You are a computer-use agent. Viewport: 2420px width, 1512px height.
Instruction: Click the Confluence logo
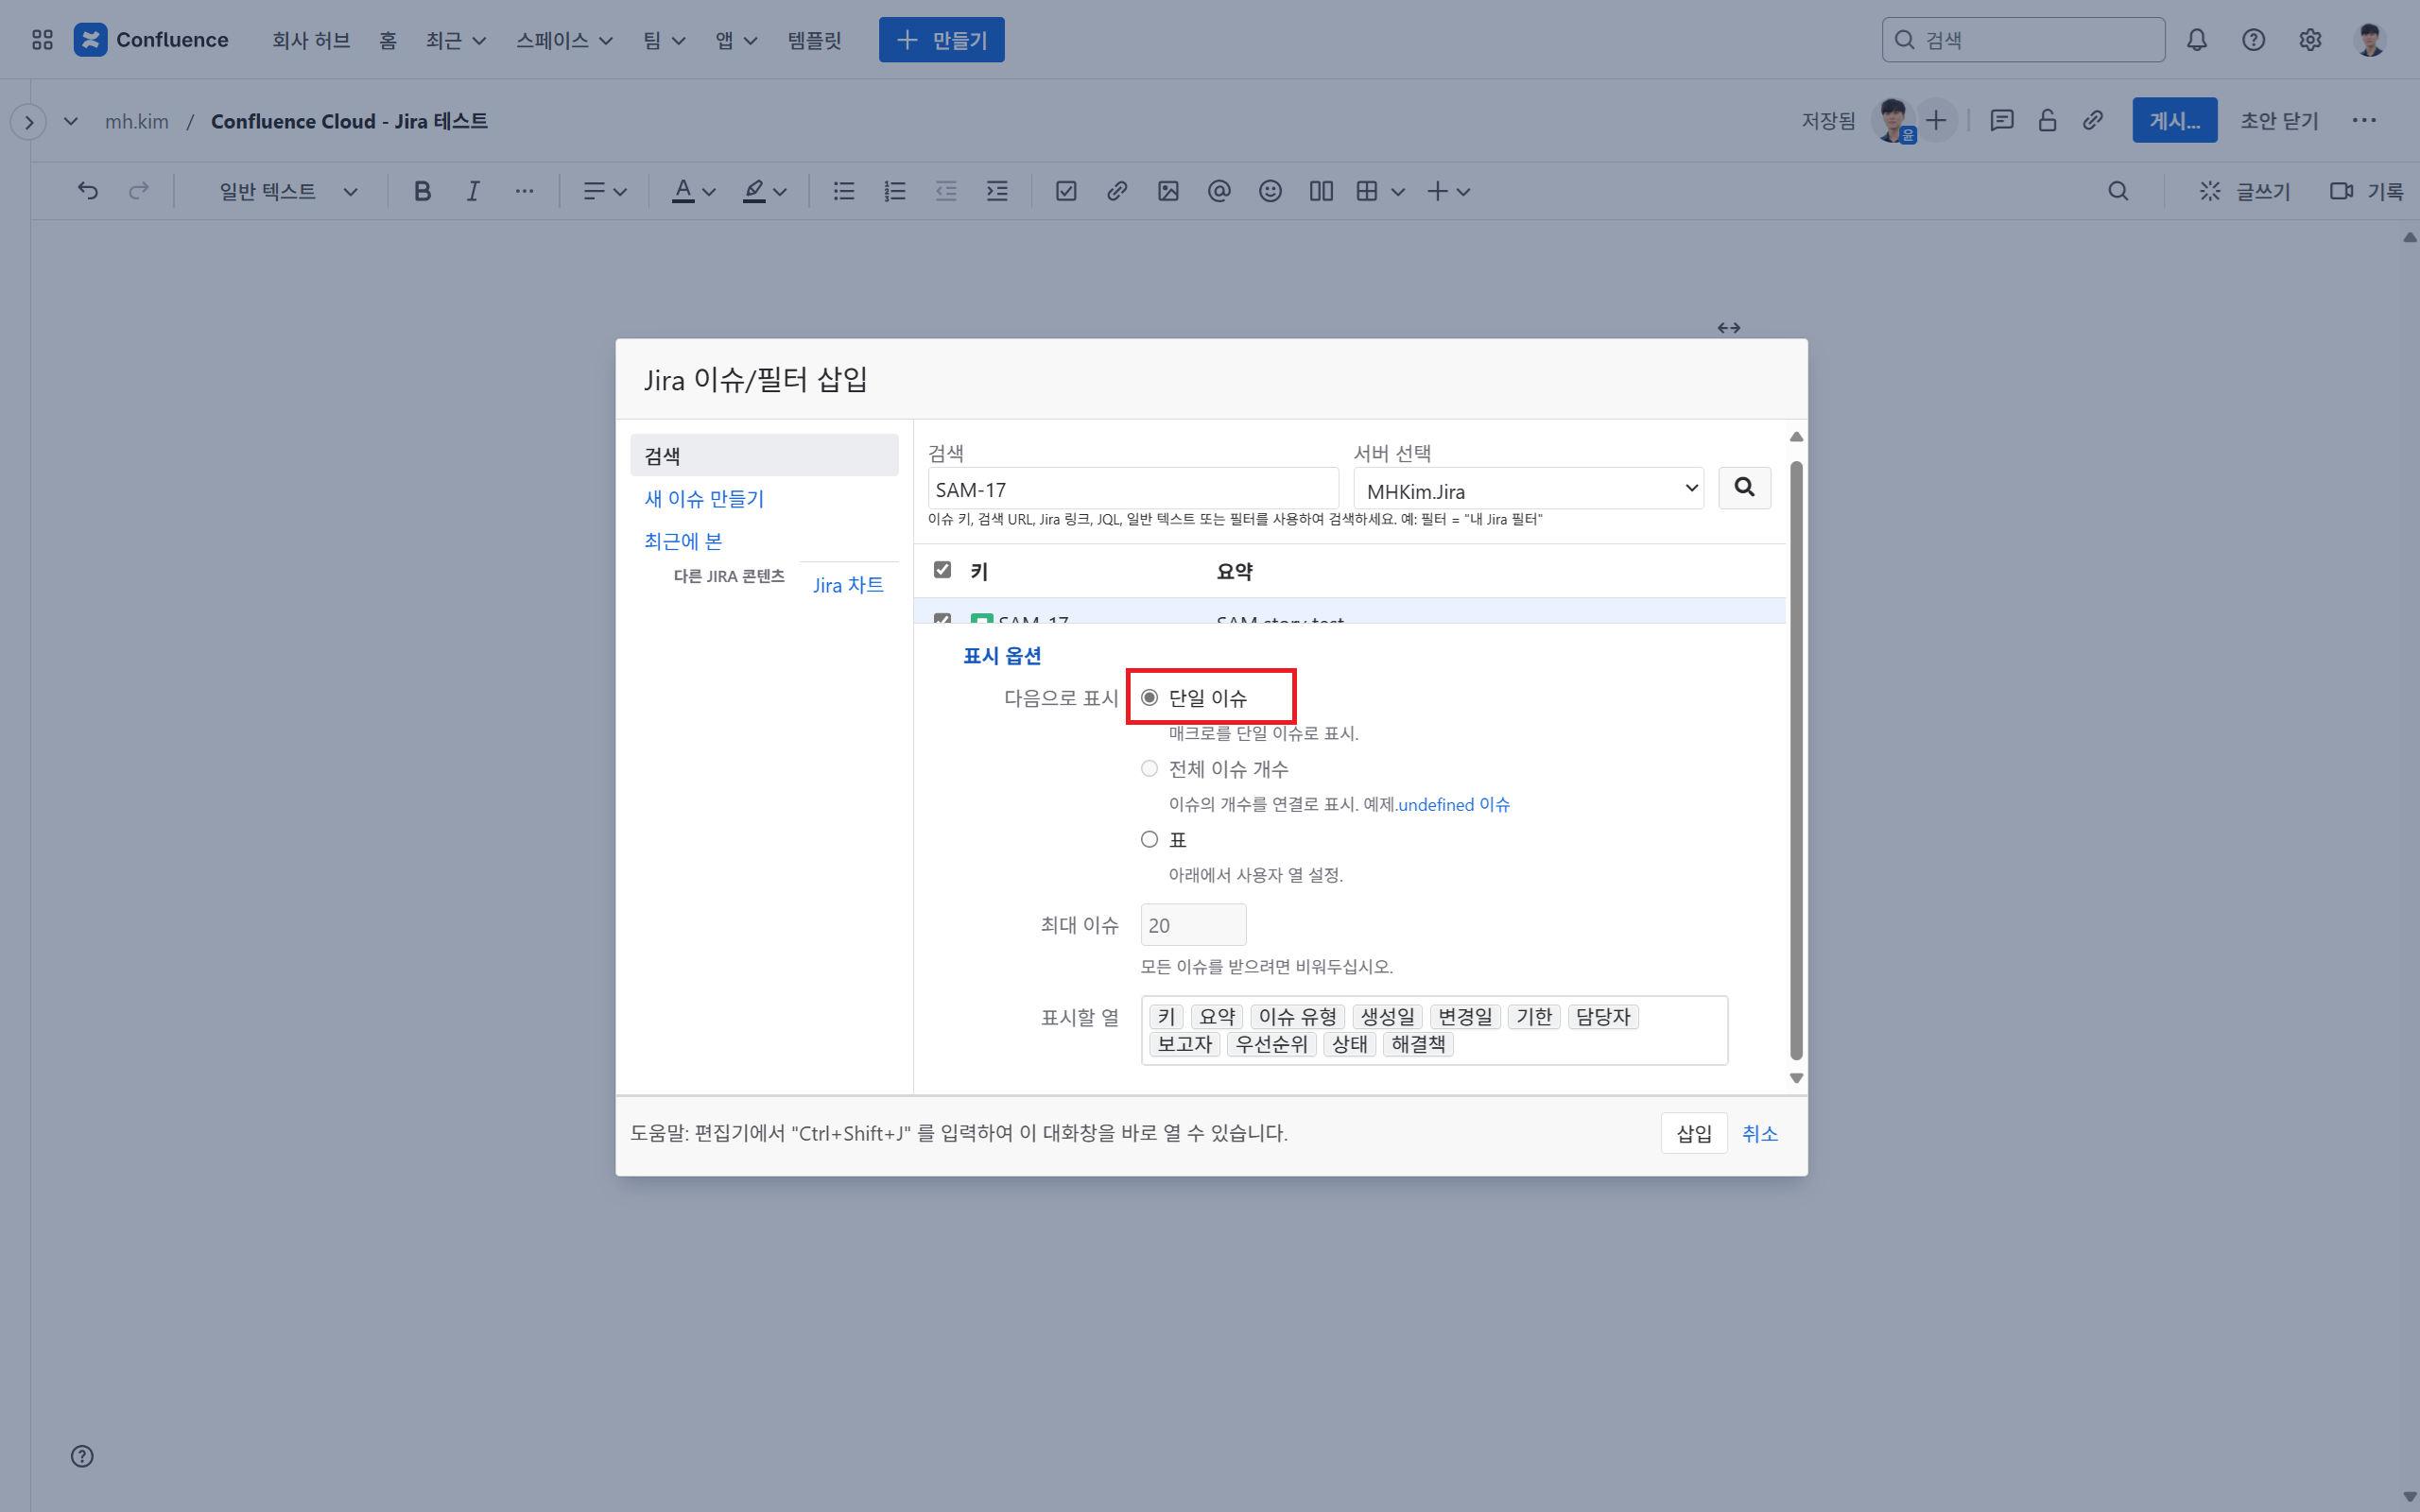(x=151, y=40)
